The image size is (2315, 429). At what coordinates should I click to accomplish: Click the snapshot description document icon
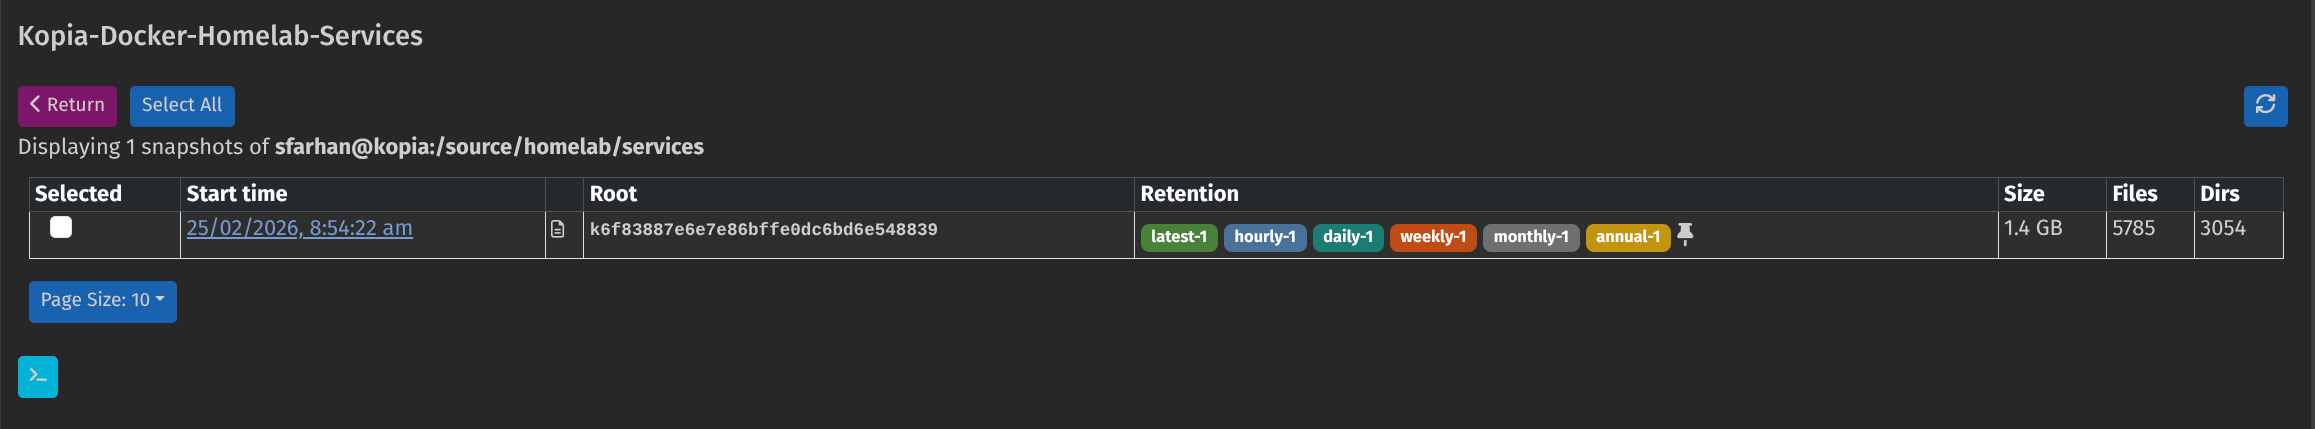(558, 230)
